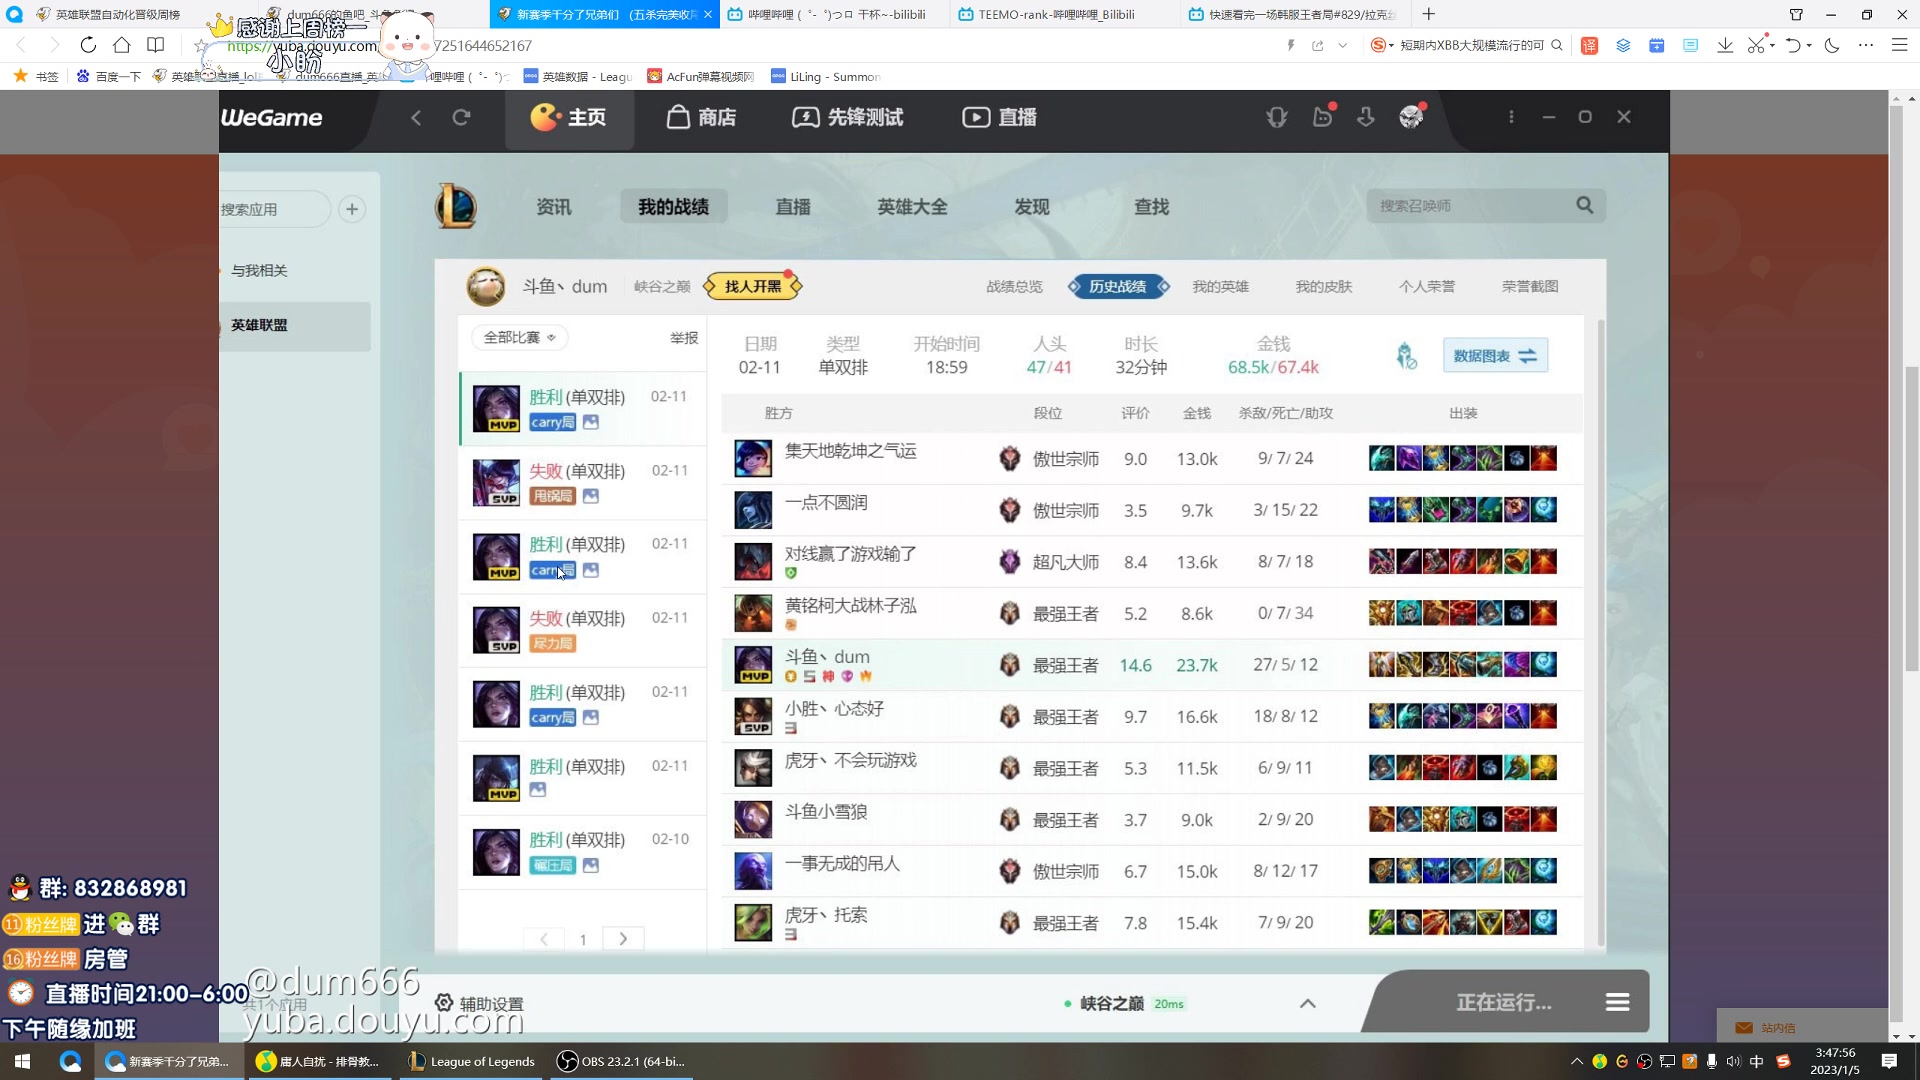Toggle the 数据图表 view switch
This screenshot has height=1080, width=1920.
coord(1495,356)
